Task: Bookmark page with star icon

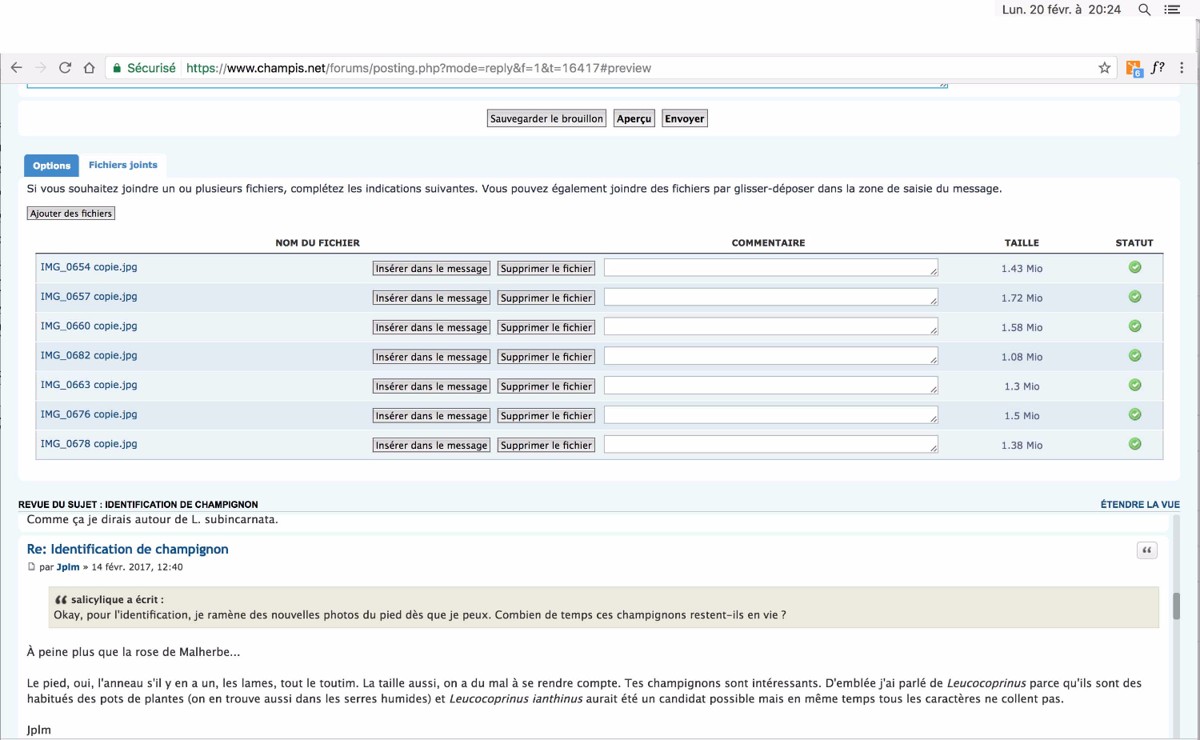Action: [x=1104, y=68]
